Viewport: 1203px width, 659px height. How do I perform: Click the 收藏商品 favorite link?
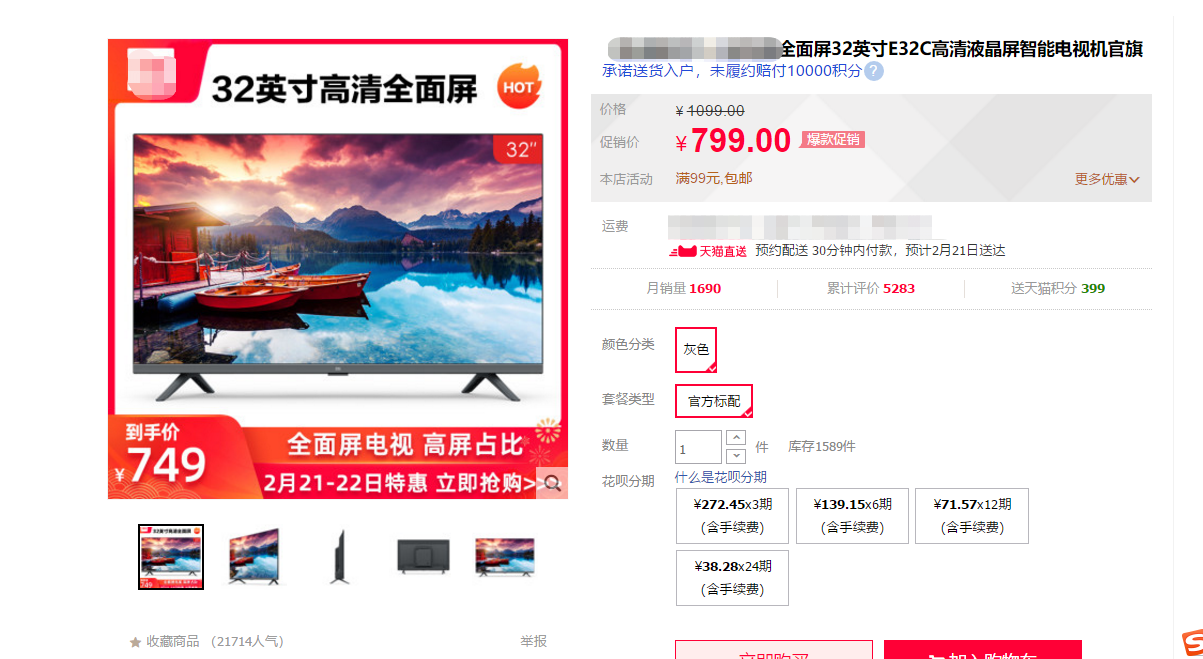point(172,642)
